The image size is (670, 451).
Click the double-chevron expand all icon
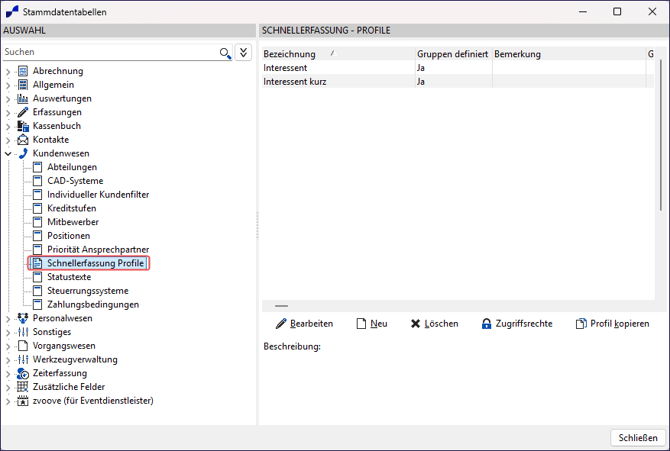pos(243,52)
